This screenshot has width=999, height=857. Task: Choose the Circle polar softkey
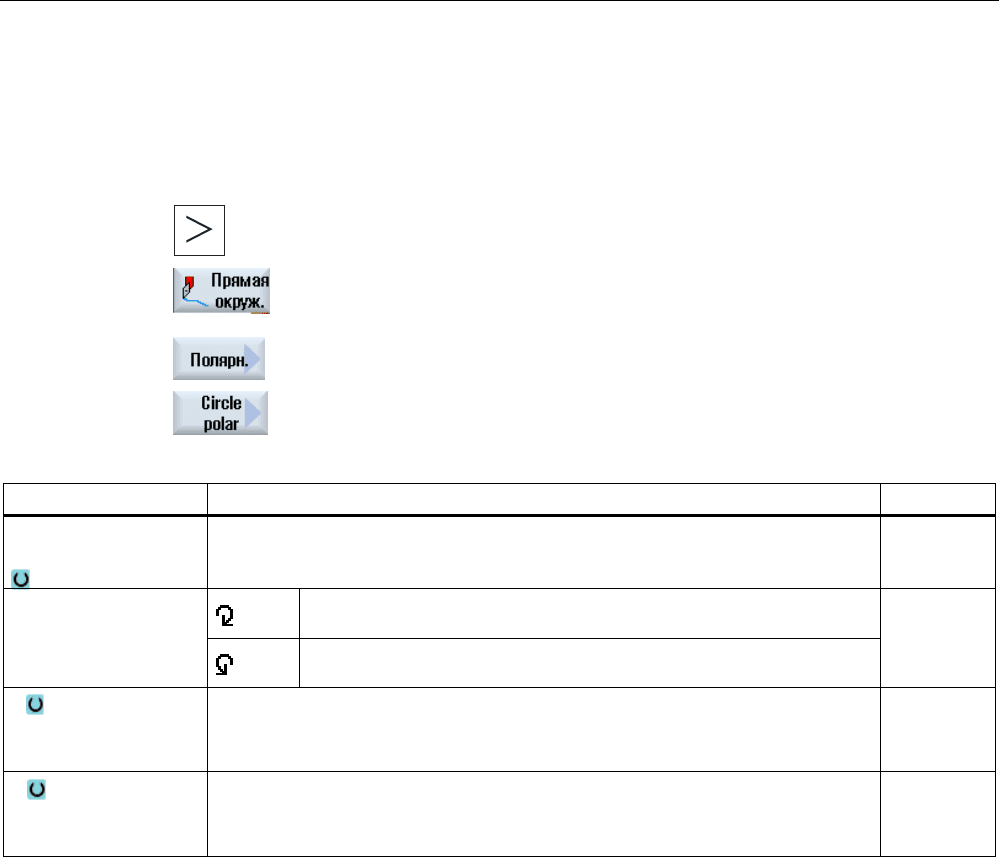(x=220, y=413)
